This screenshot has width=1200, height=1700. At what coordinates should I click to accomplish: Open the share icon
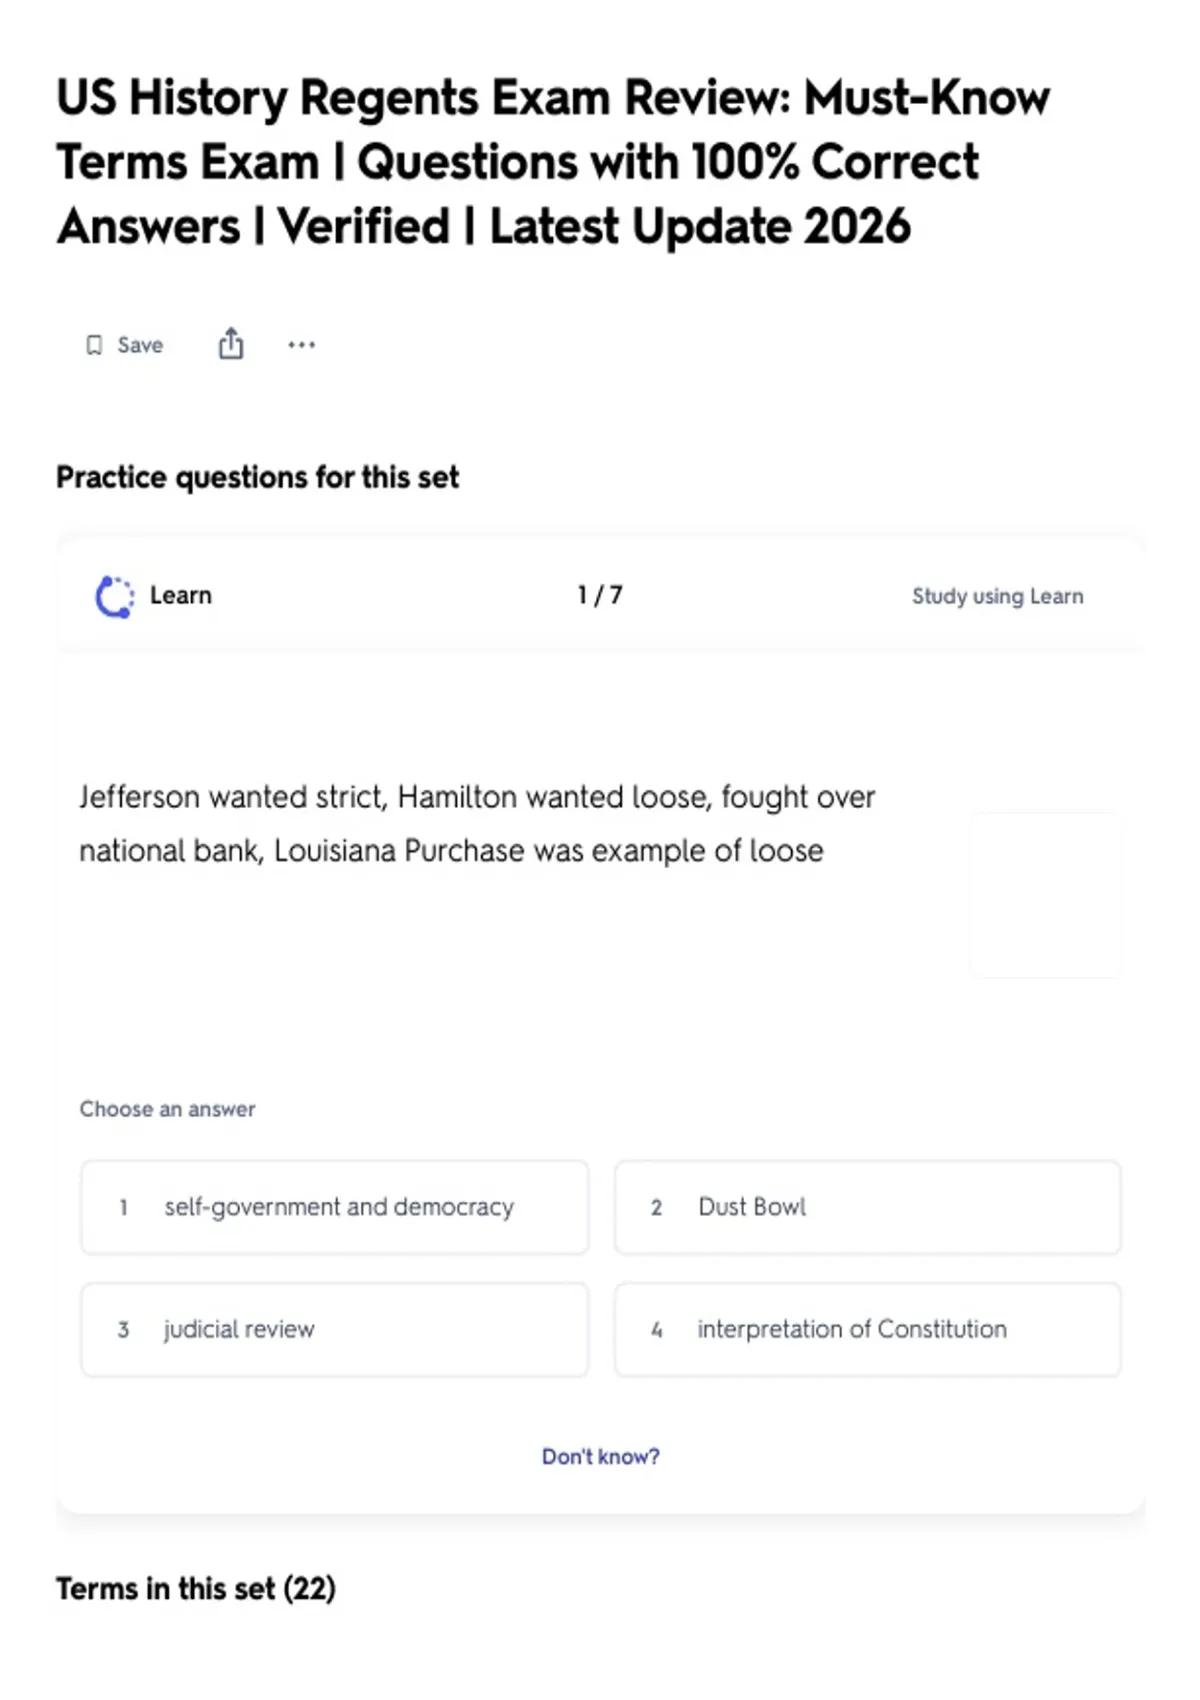pos(231,343)
